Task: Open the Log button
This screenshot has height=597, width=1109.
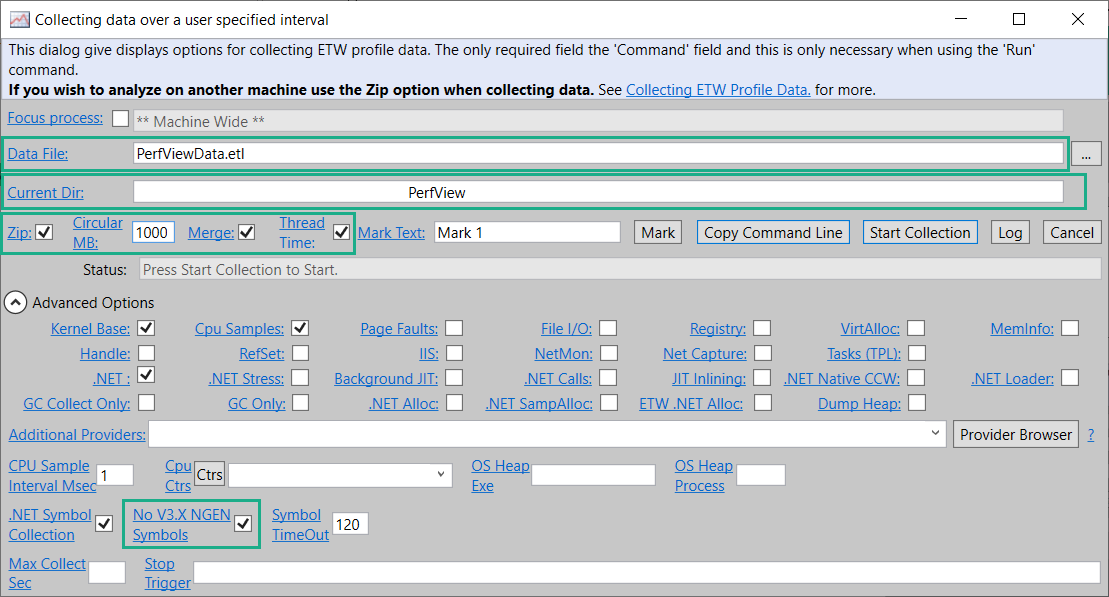Action: click(x=1010, y=233)
